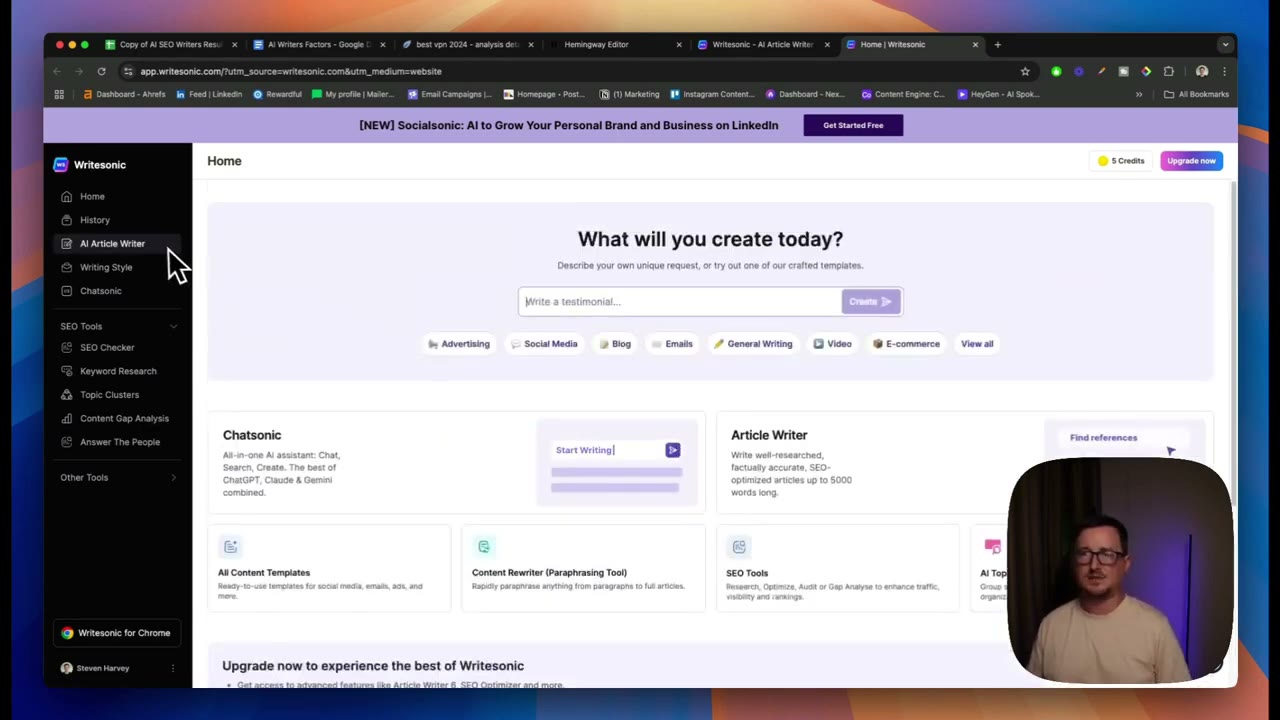This screenshot has height=720, width=1280.
Task: Click the Writesonic logo in sidebar
Action: coord(61,165)
